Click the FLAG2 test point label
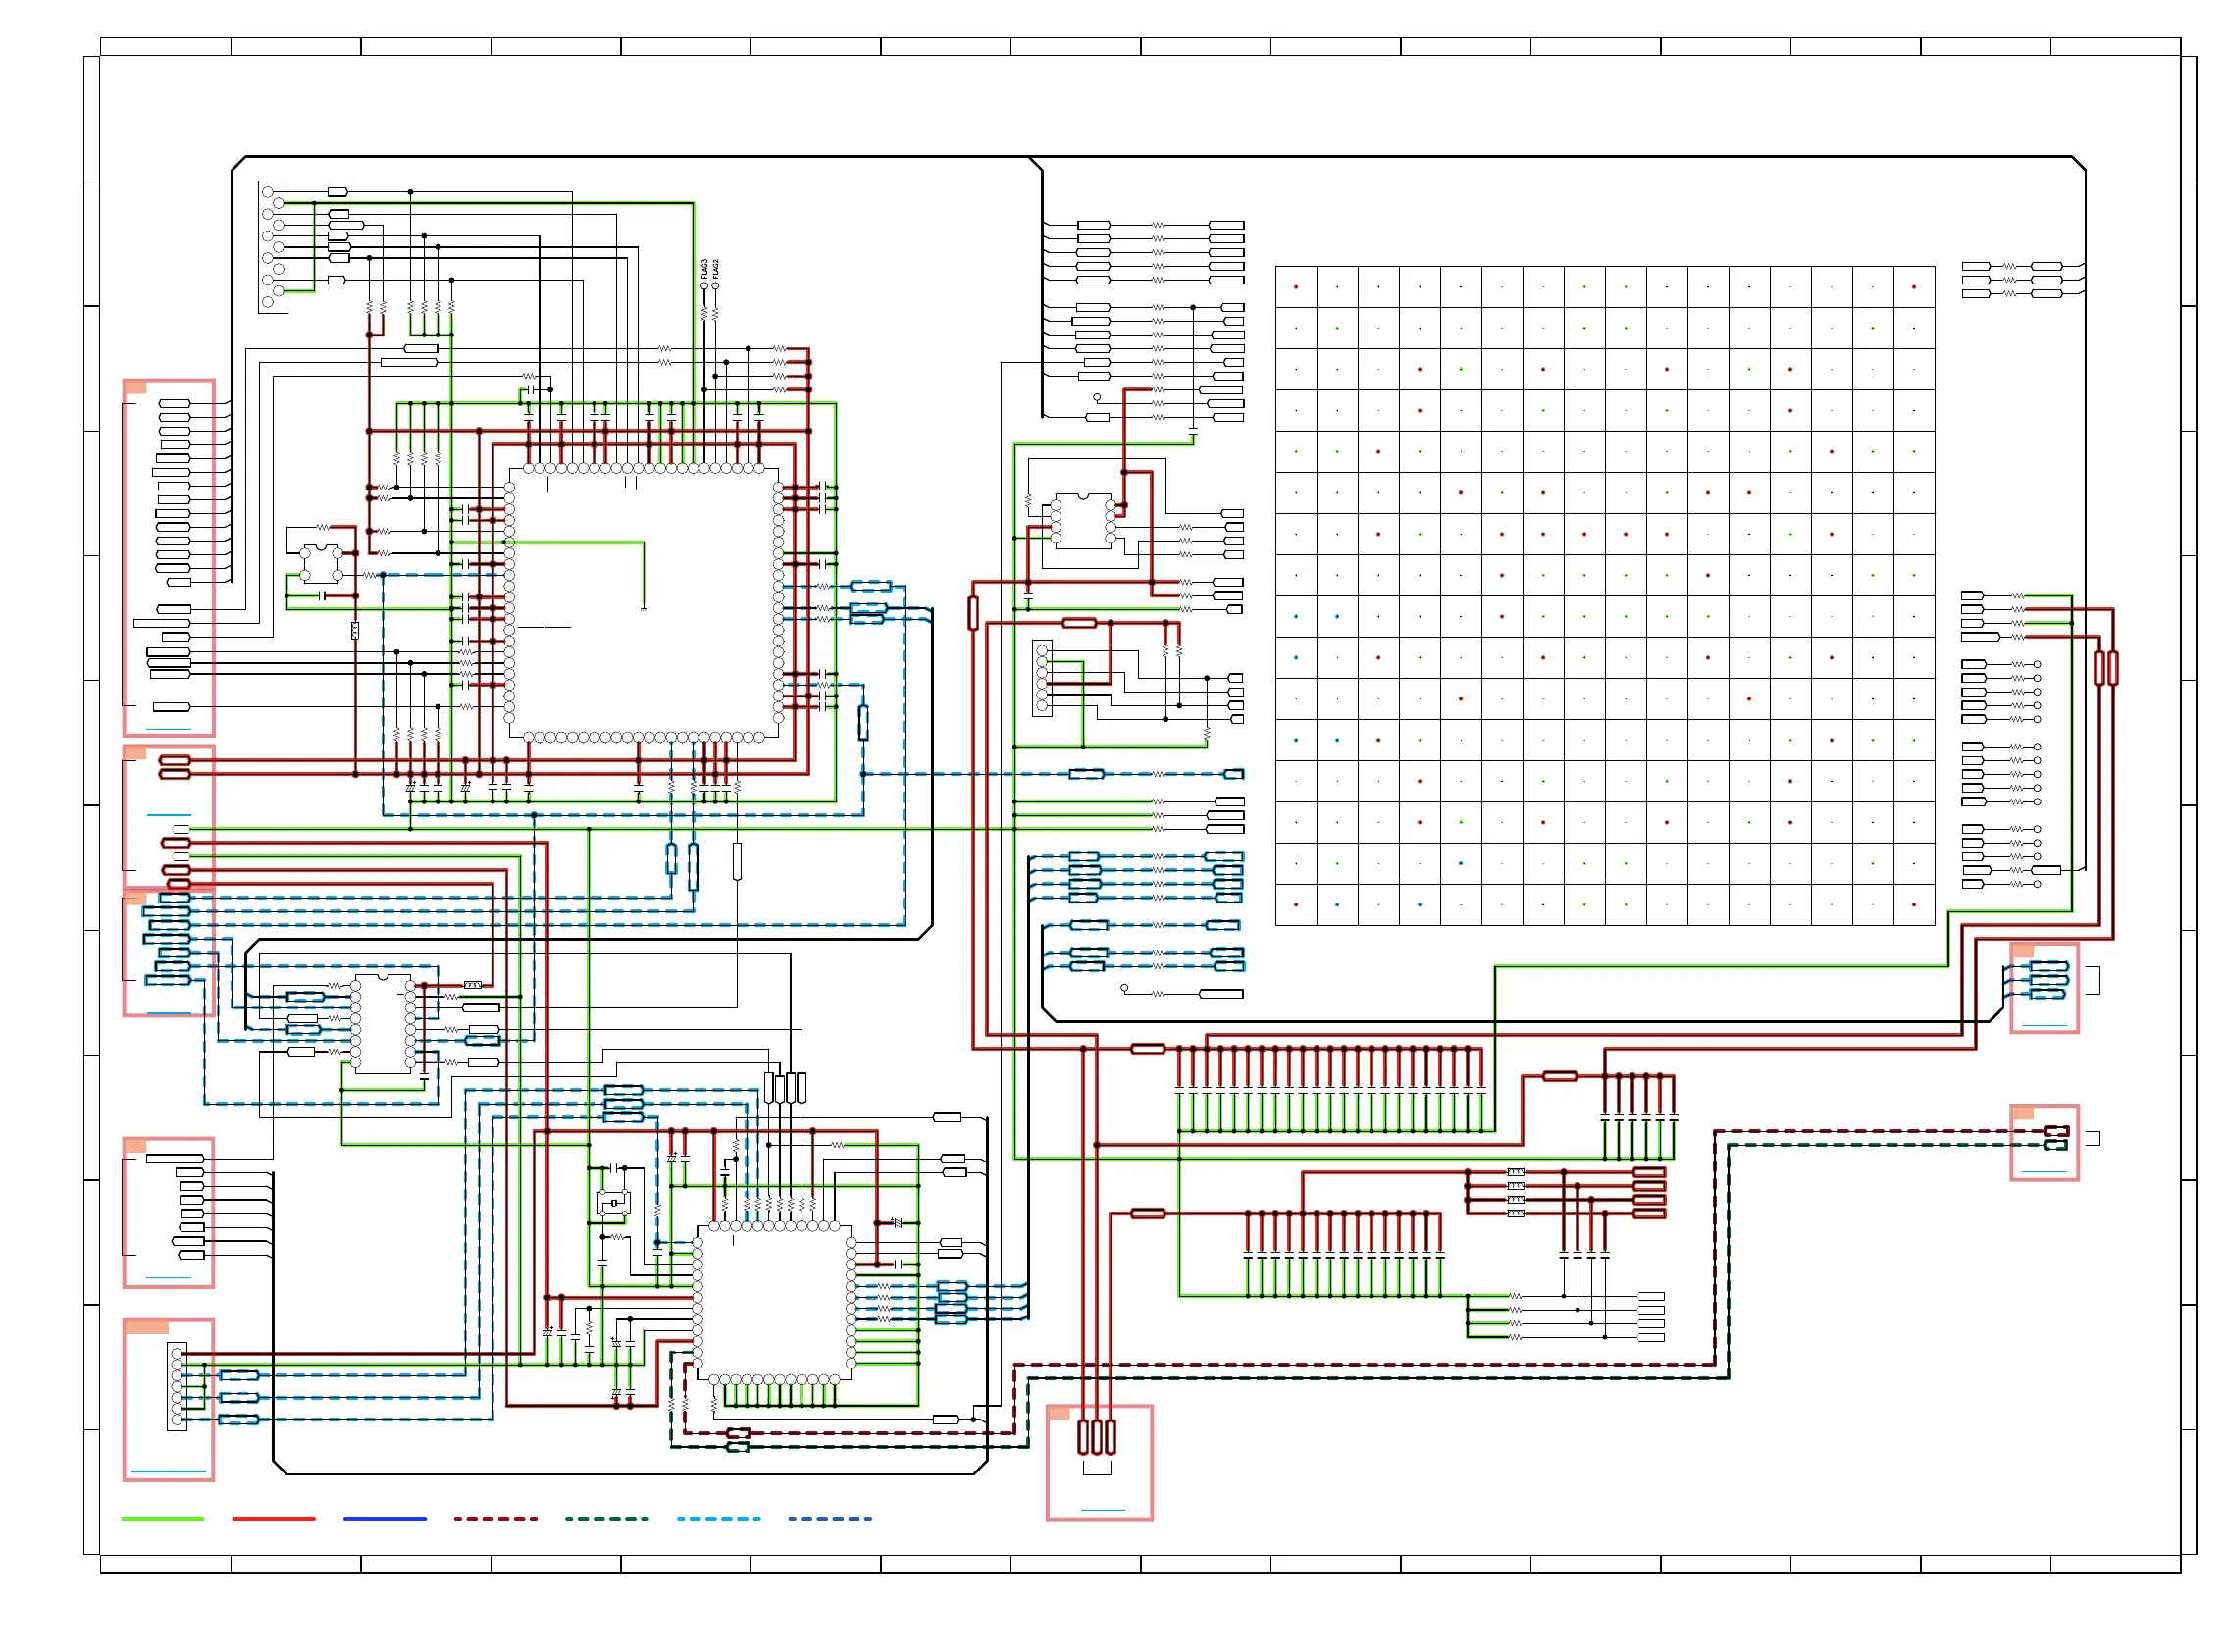Screen dimensions: 2225x1652 click(x=716, y=269)
